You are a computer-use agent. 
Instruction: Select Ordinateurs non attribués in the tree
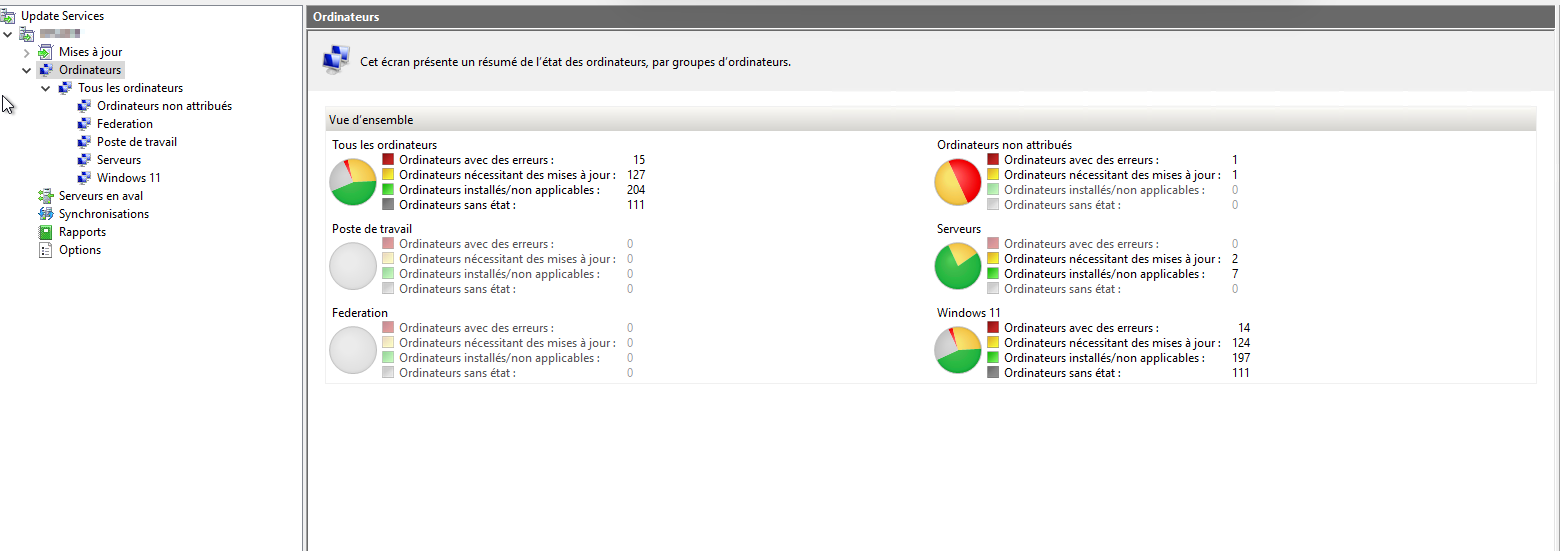tap(164, 106)
